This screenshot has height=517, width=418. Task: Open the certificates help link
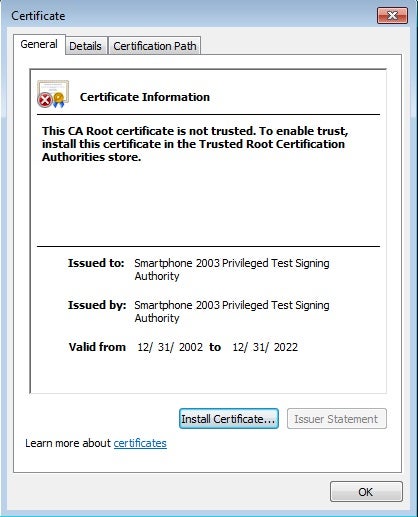click(x=140, y=443)
